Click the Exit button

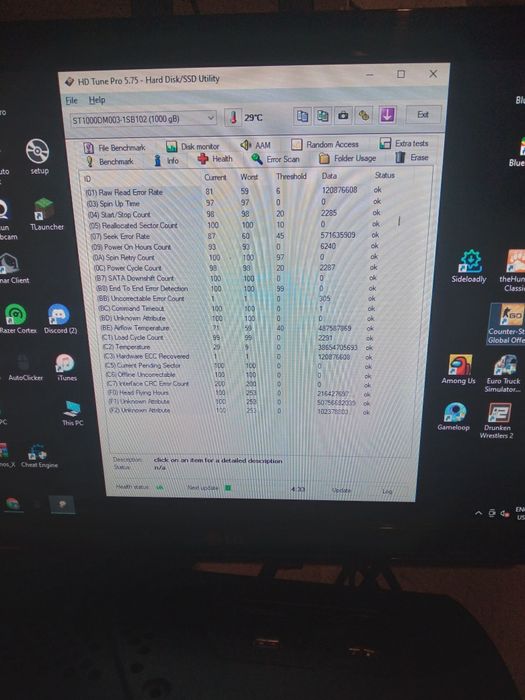tap(423, 115)
